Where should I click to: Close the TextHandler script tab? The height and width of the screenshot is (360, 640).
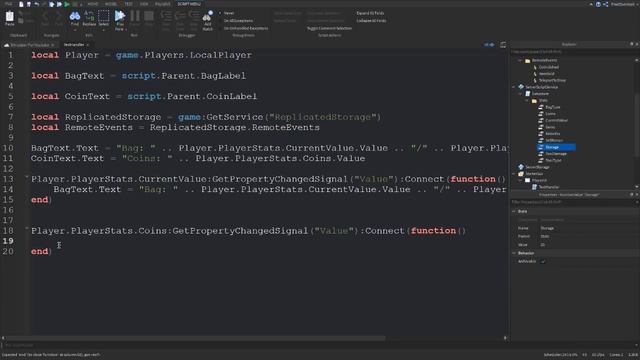pyautogui.click(x=88, y=44)
